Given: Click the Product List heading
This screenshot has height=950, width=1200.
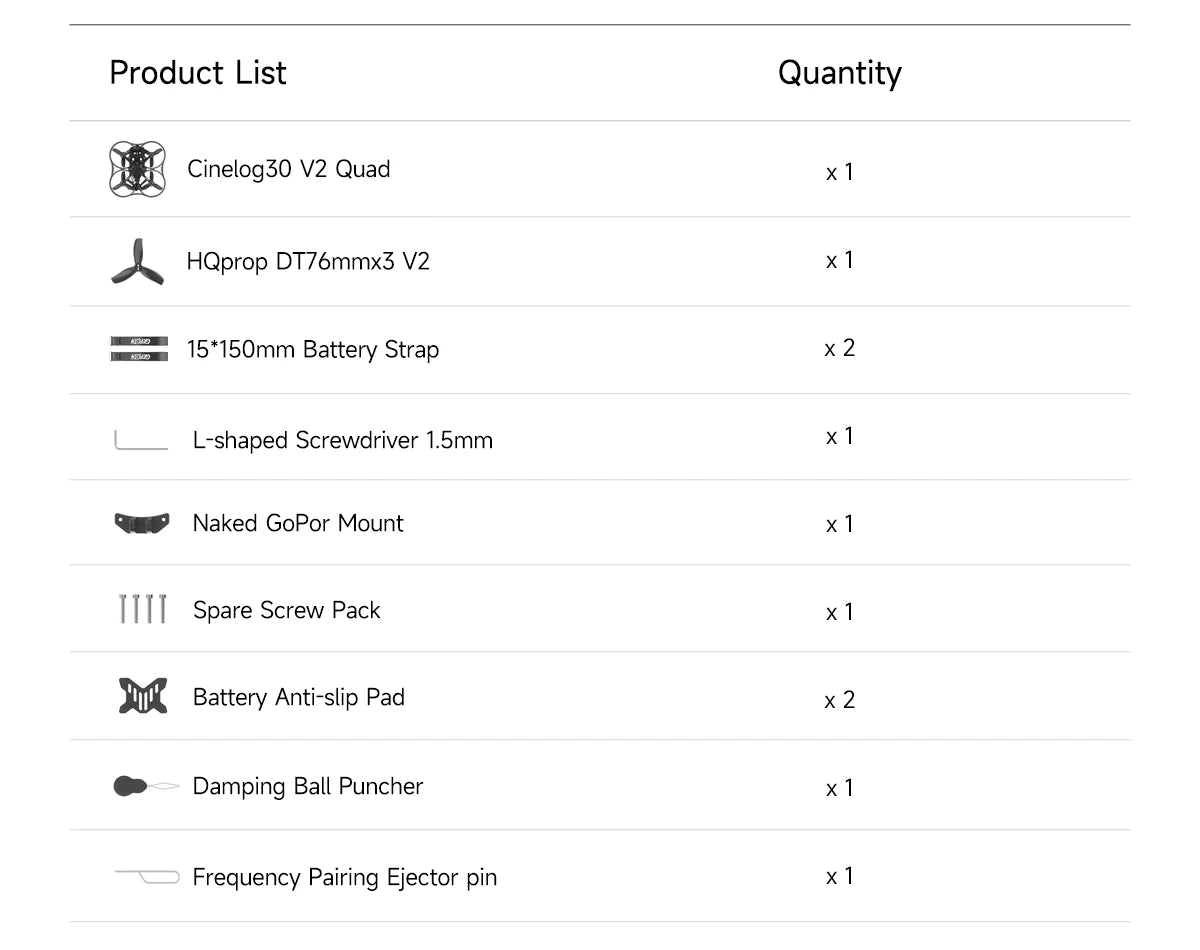Looking at the screenshot, I should [197, 73].
